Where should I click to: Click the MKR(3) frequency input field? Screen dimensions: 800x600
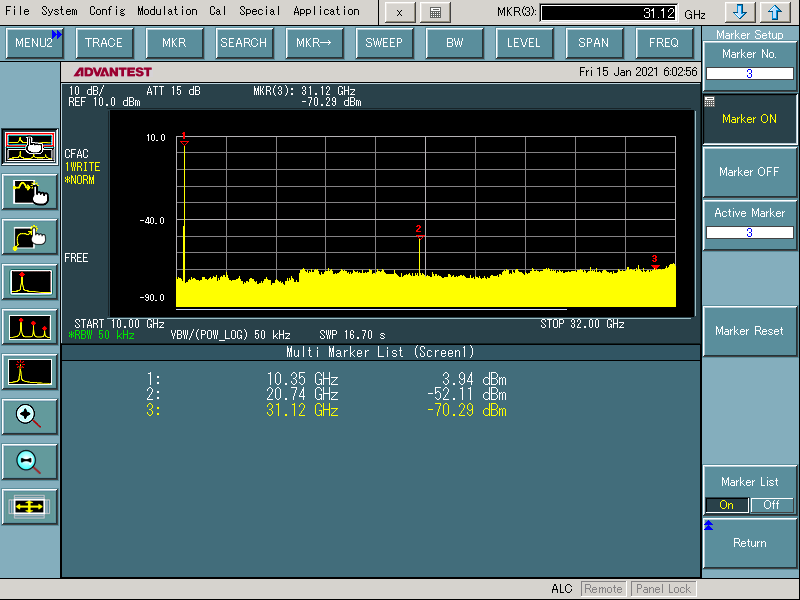pyautogui.click(x=609, y=13)
